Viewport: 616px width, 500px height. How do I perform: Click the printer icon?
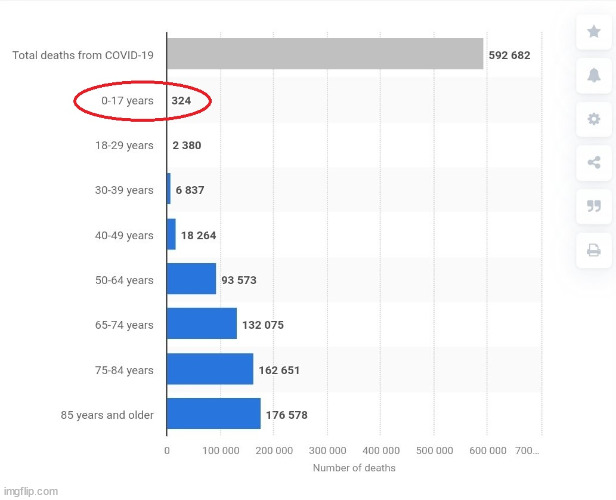point(594,250)
